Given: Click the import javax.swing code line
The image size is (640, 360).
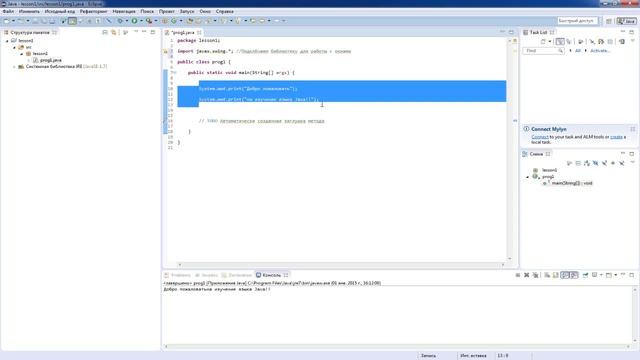Looking at the screenshot, I should [264, 51].
